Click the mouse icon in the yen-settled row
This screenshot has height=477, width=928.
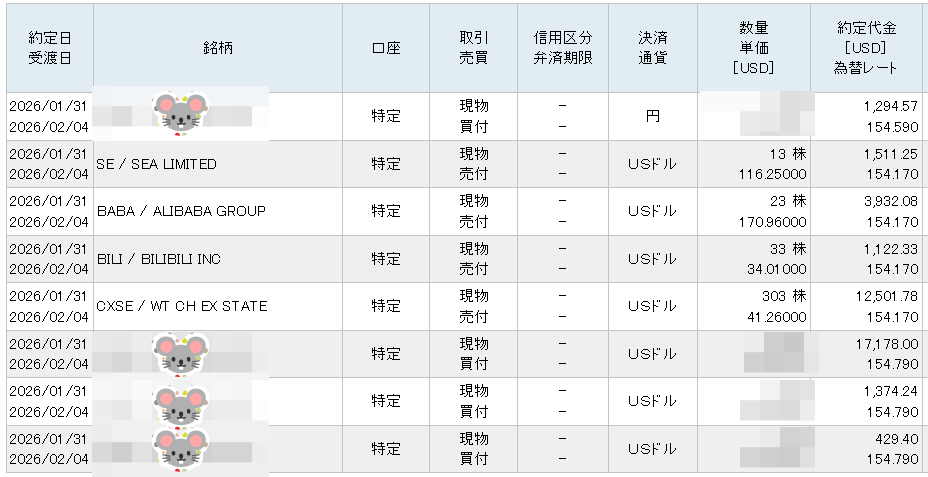coord(181,114)
